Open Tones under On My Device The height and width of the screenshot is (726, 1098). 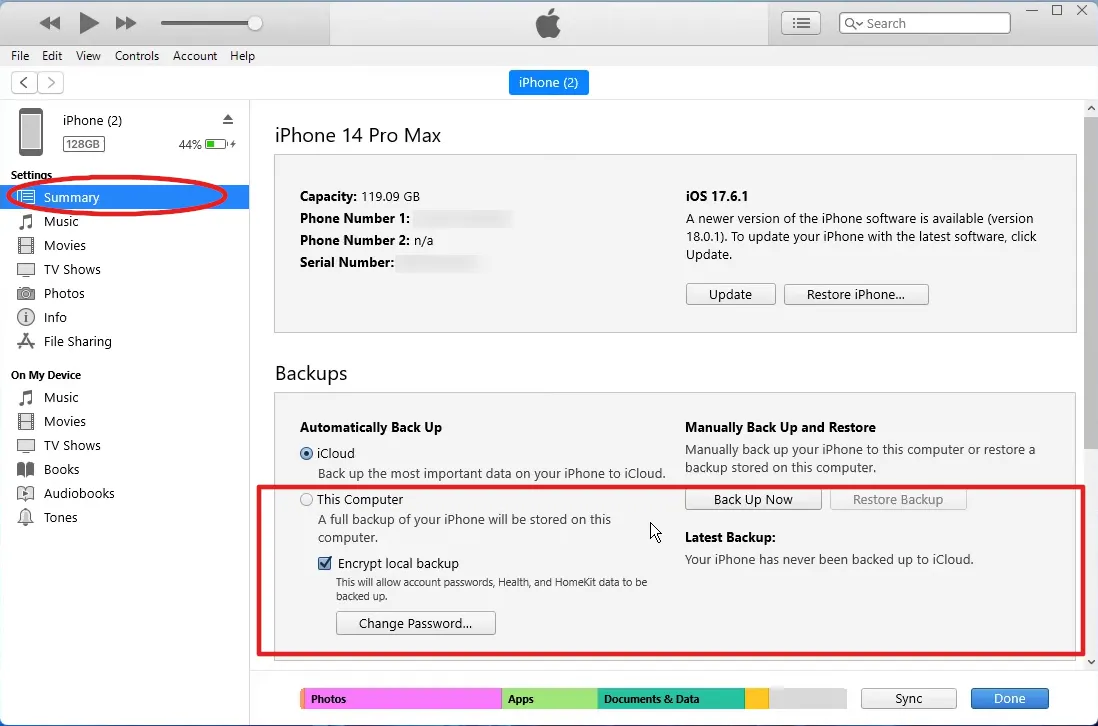point(62,517)
